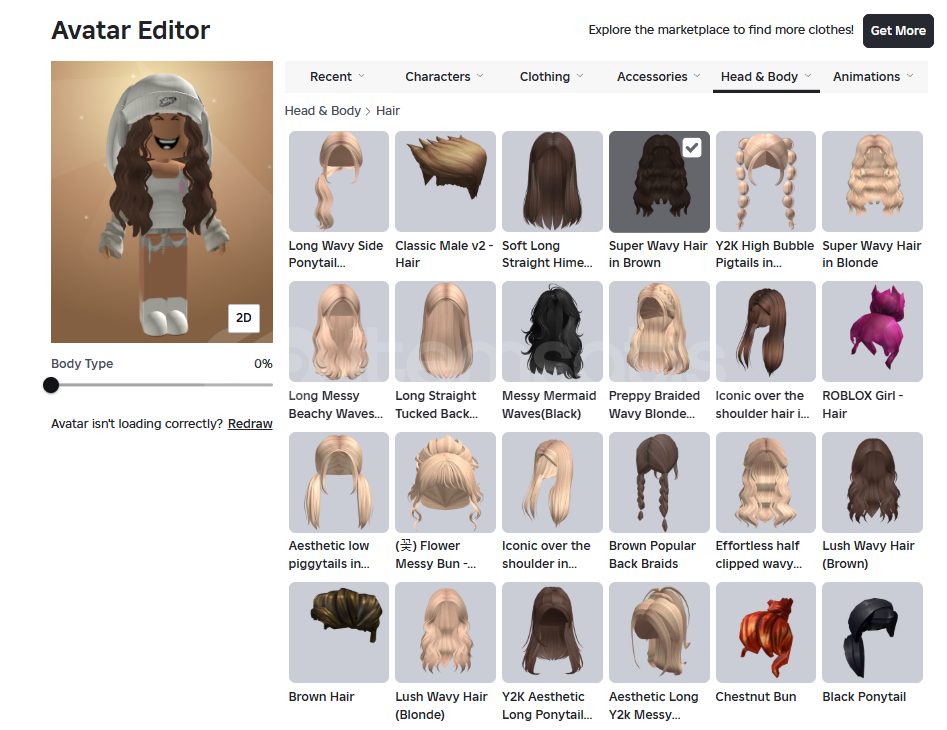This screenshot has width=947, height=730.
Task: Expand the Animations category dropdown
Action: point(873,77)
